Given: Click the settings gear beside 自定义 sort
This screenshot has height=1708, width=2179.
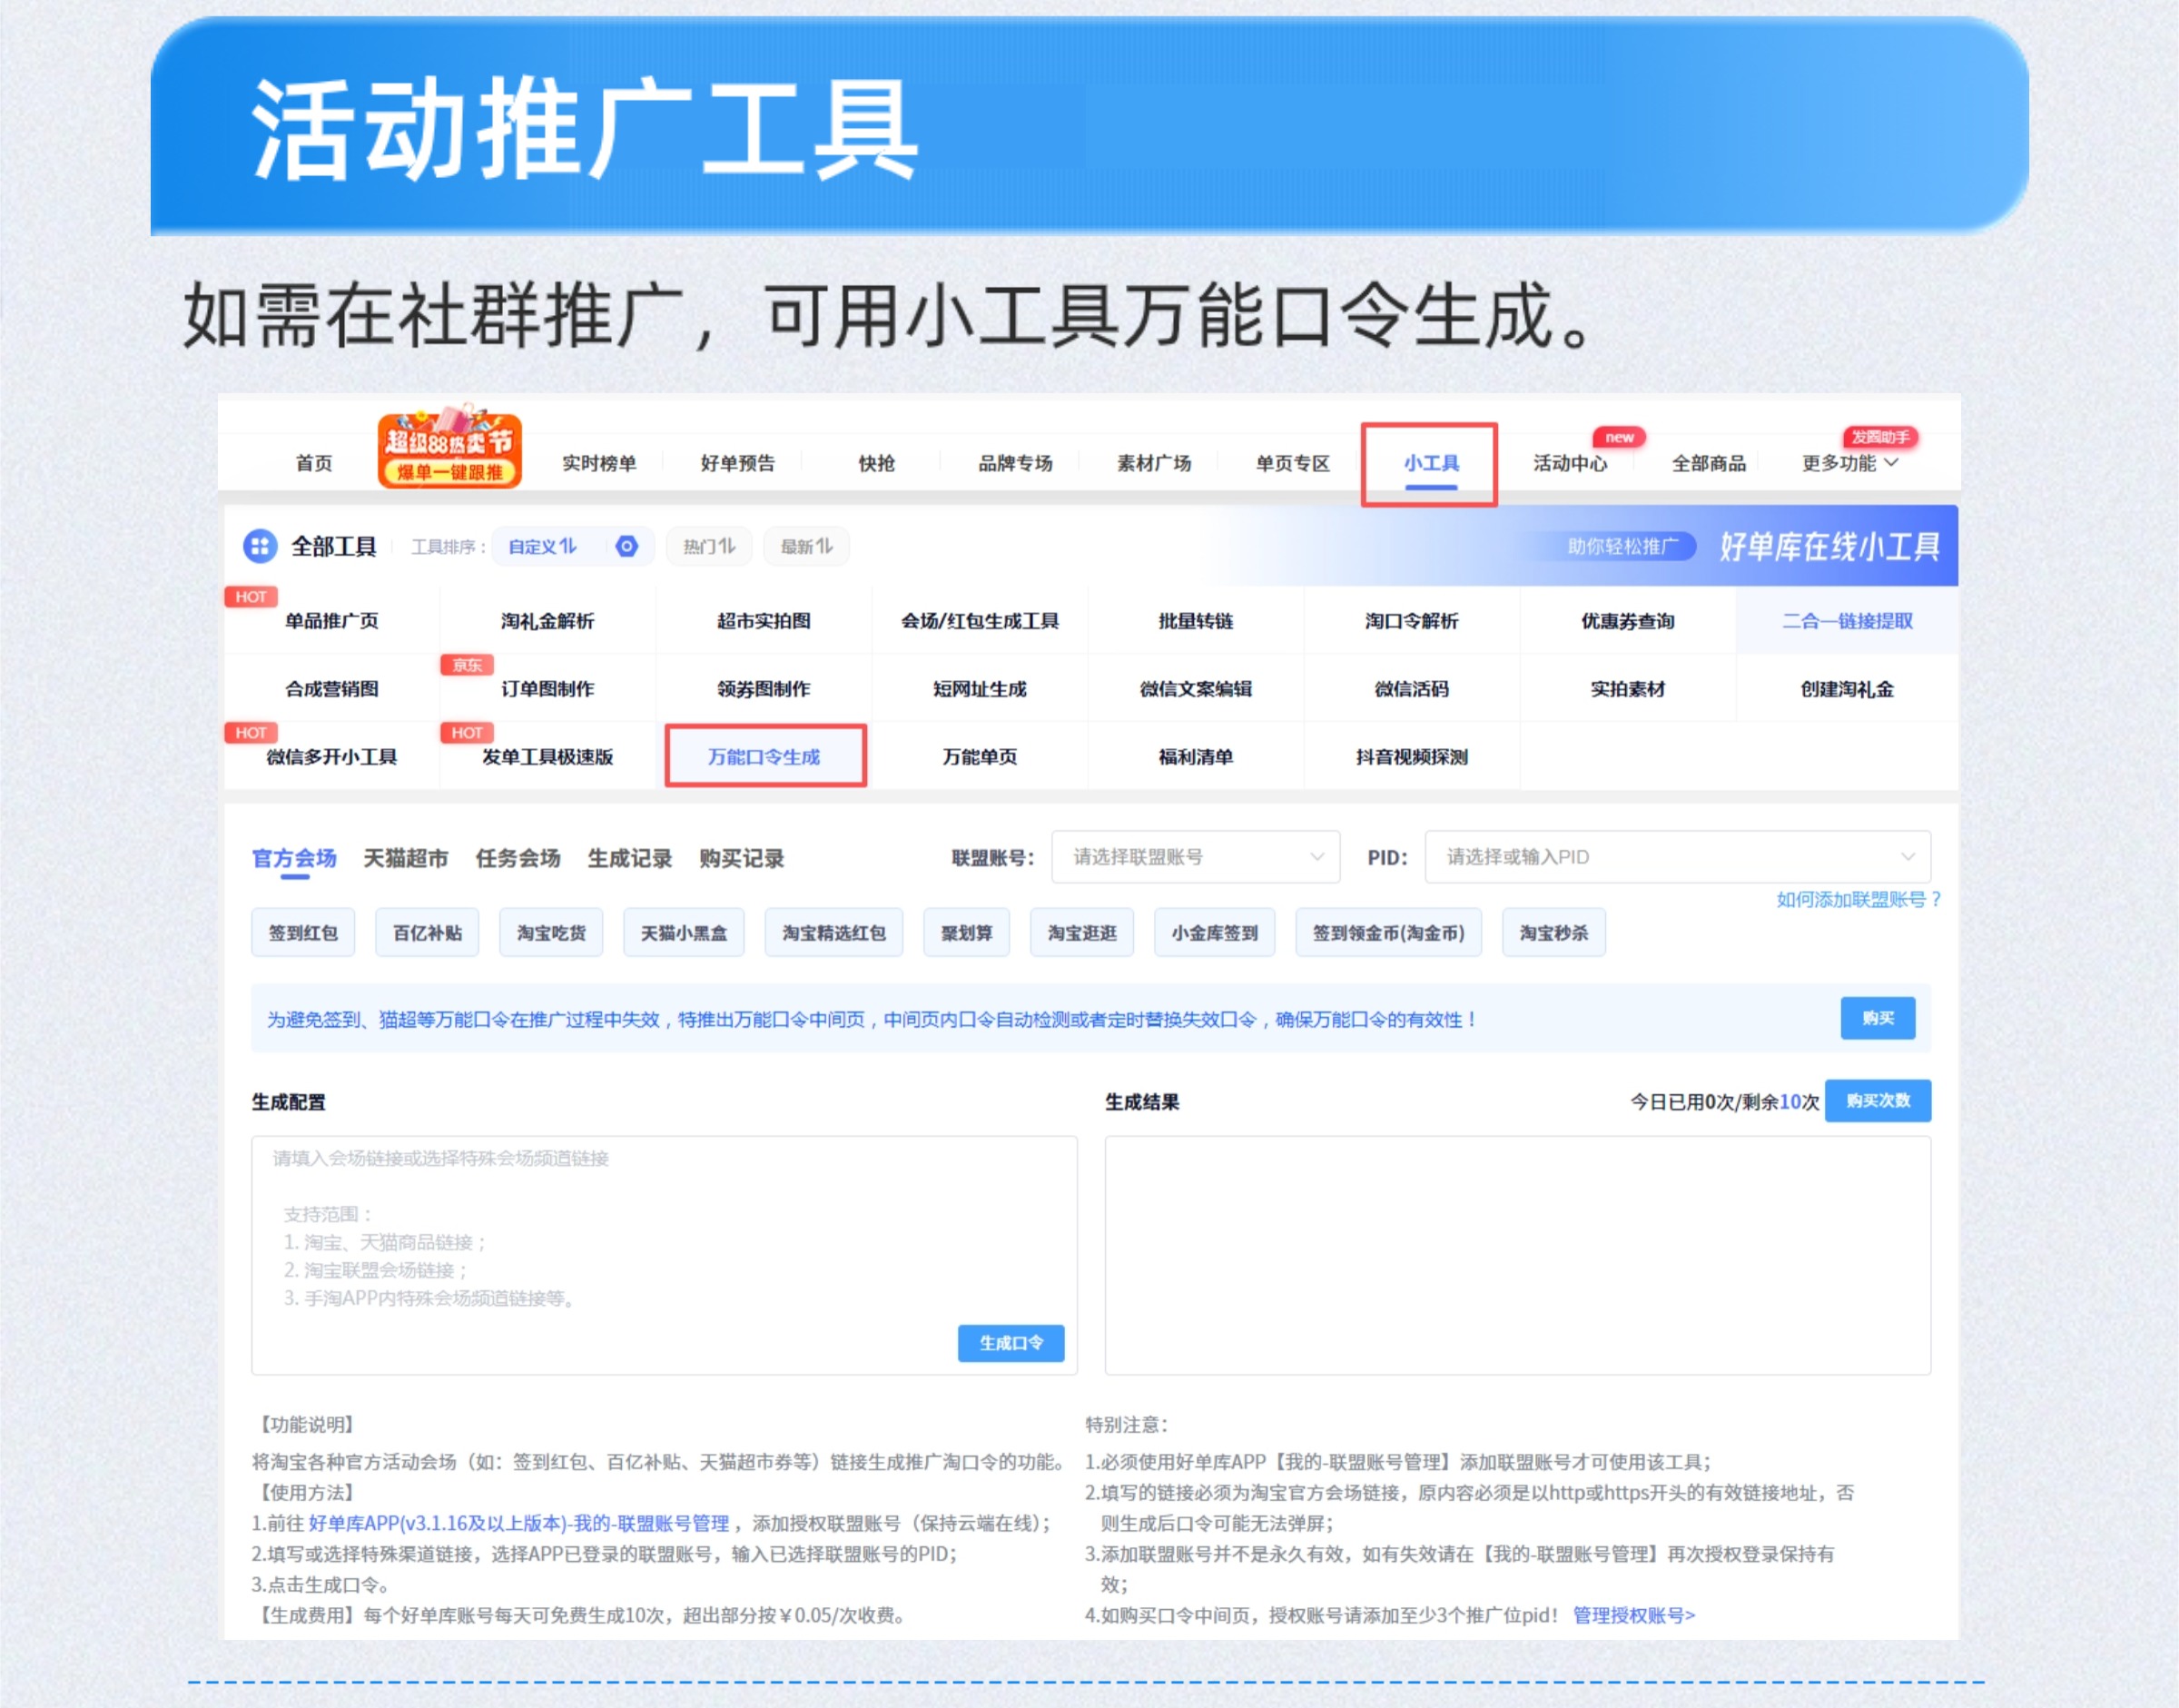Looking at the screenshot, I should coord(627,546).
